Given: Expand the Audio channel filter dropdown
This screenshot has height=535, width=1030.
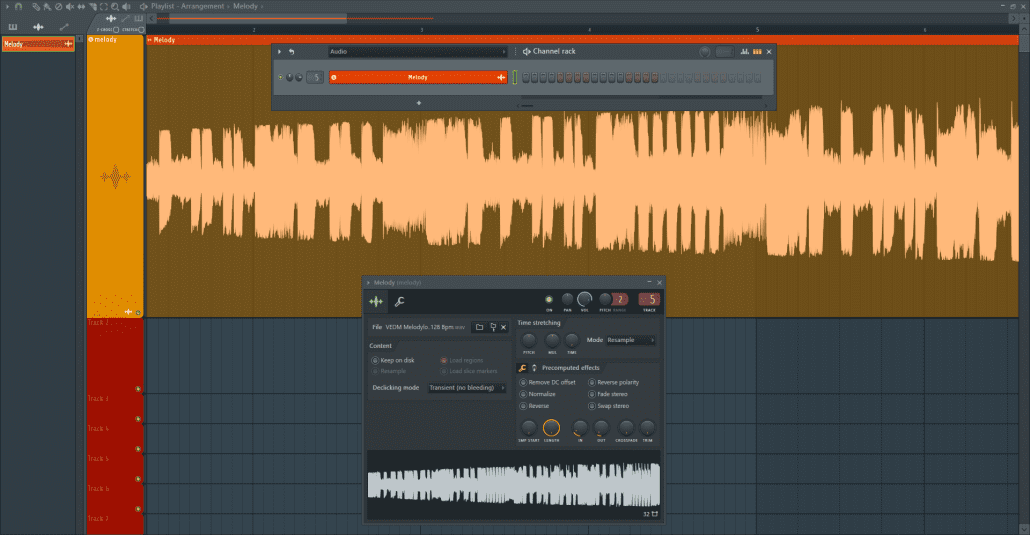Looking at the screenshot, I should tap(417, 52).
